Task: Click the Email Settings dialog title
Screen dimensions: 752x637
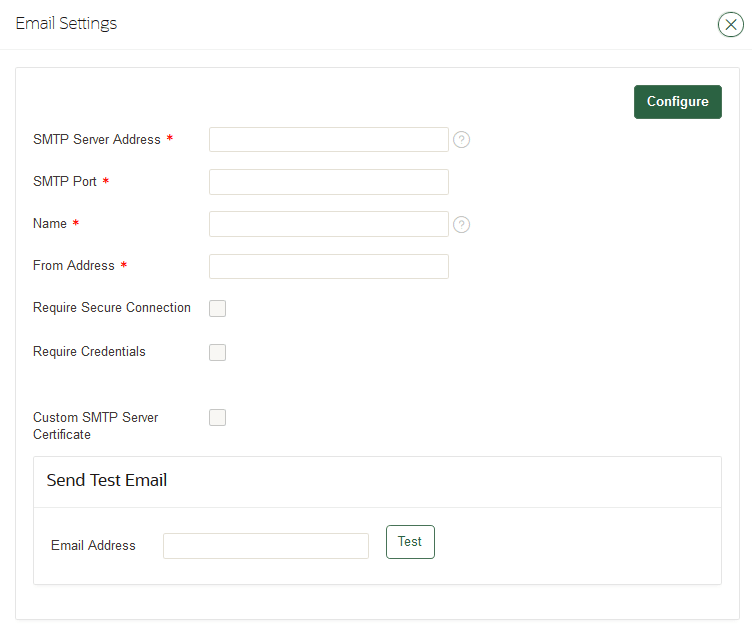Action: [66, 24]
